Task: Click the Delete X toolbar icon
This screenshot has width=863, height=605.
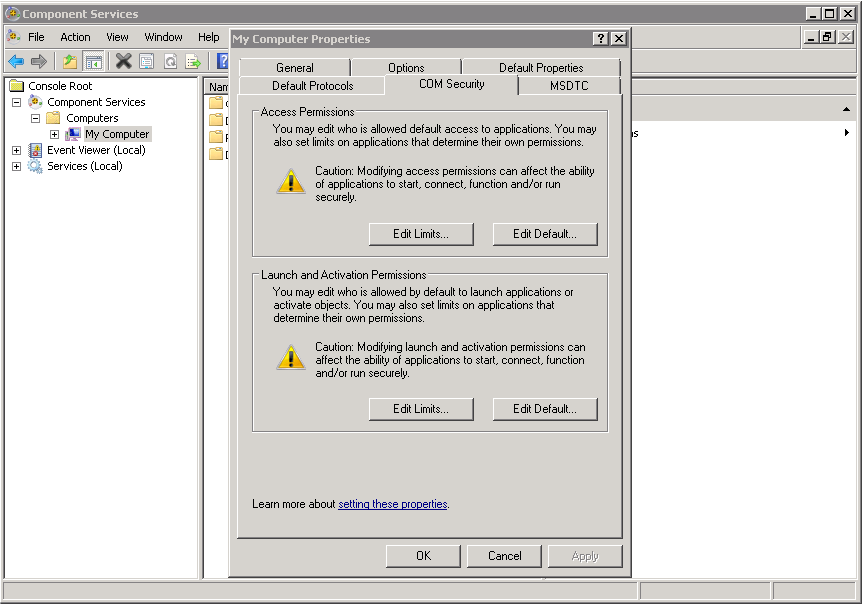Action: (123, 62)
